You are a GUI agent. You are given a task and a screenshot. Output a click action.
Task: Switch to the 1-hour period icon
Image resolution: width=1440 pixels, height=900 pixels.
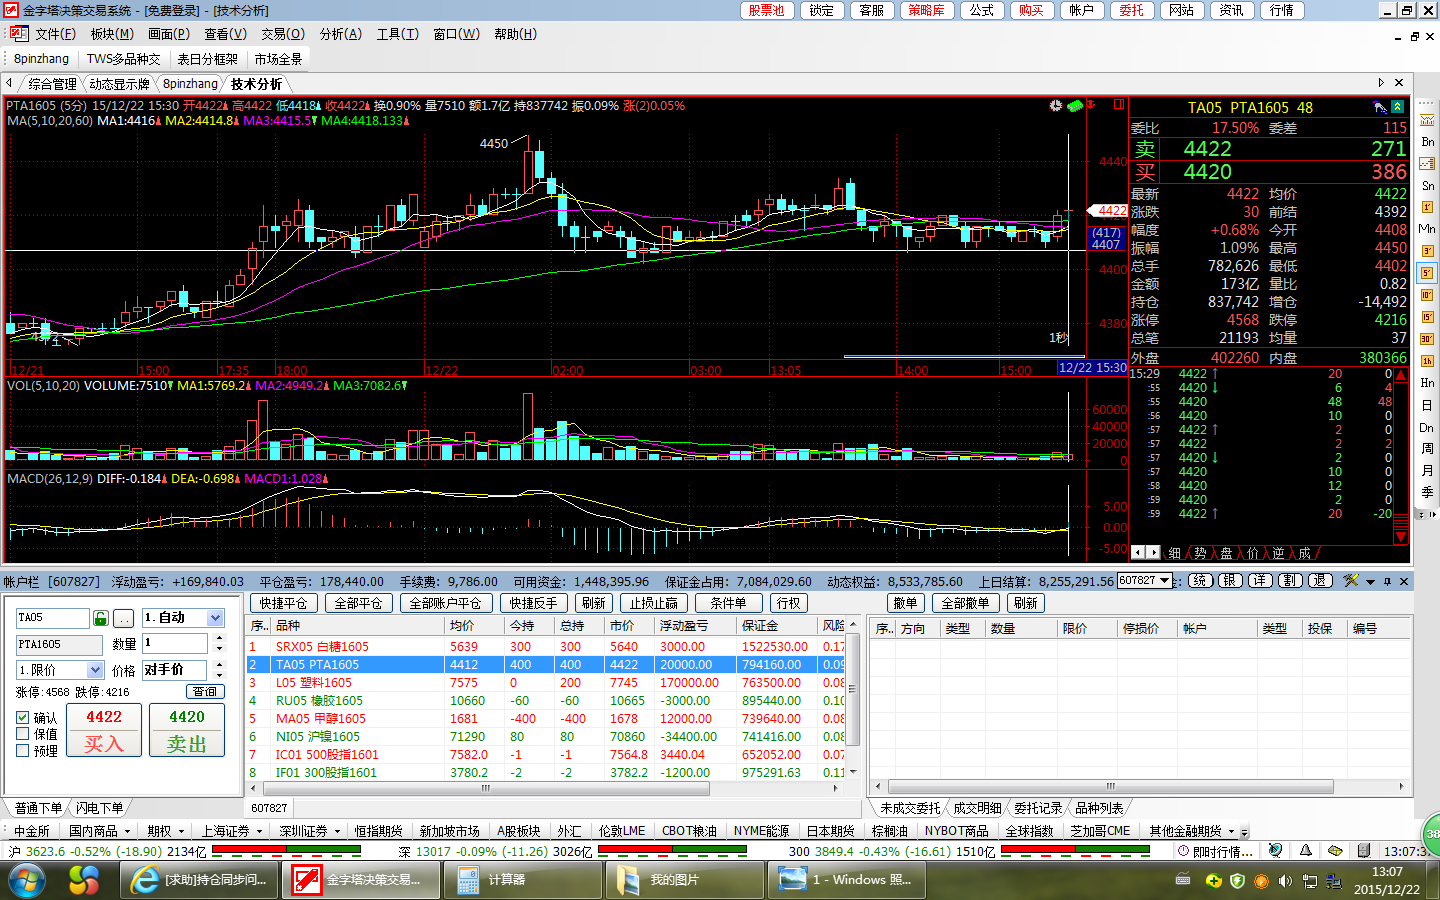pos(1427,361)
